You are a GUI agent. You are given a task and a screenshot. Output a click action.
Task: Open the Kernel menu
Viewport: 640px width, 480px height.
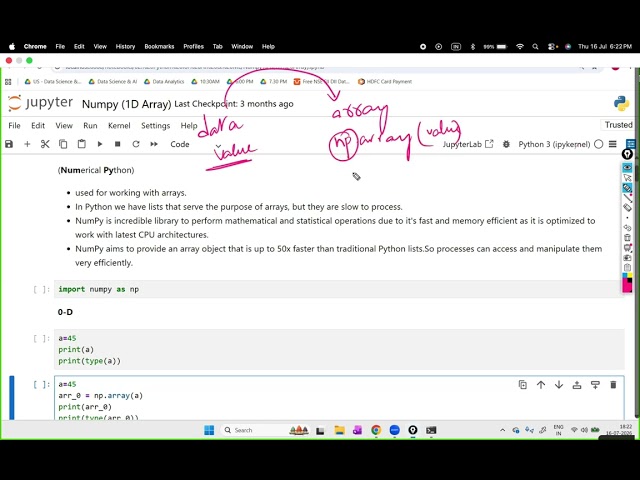[119, 125]
